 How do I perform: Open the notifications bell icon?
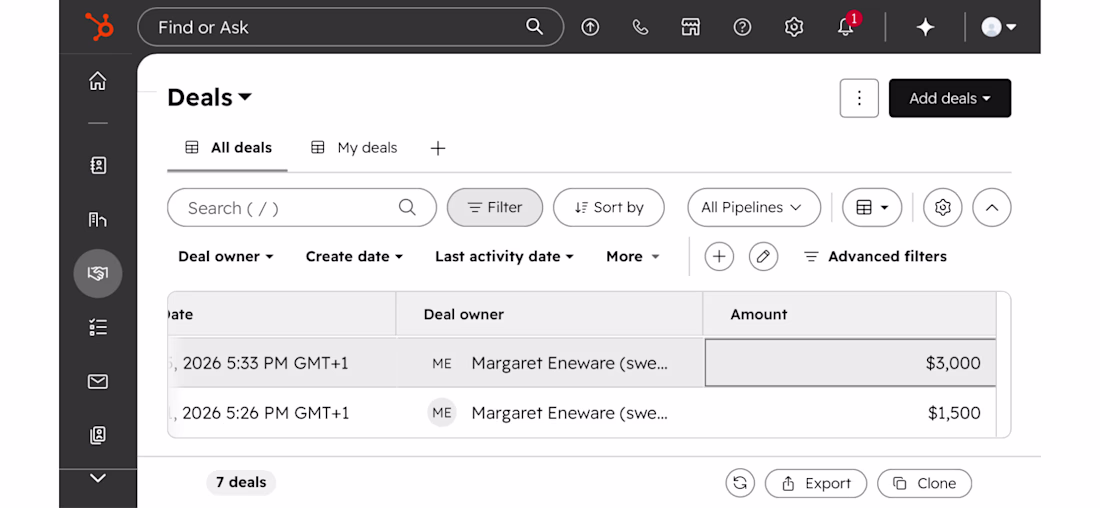[846, 27]
